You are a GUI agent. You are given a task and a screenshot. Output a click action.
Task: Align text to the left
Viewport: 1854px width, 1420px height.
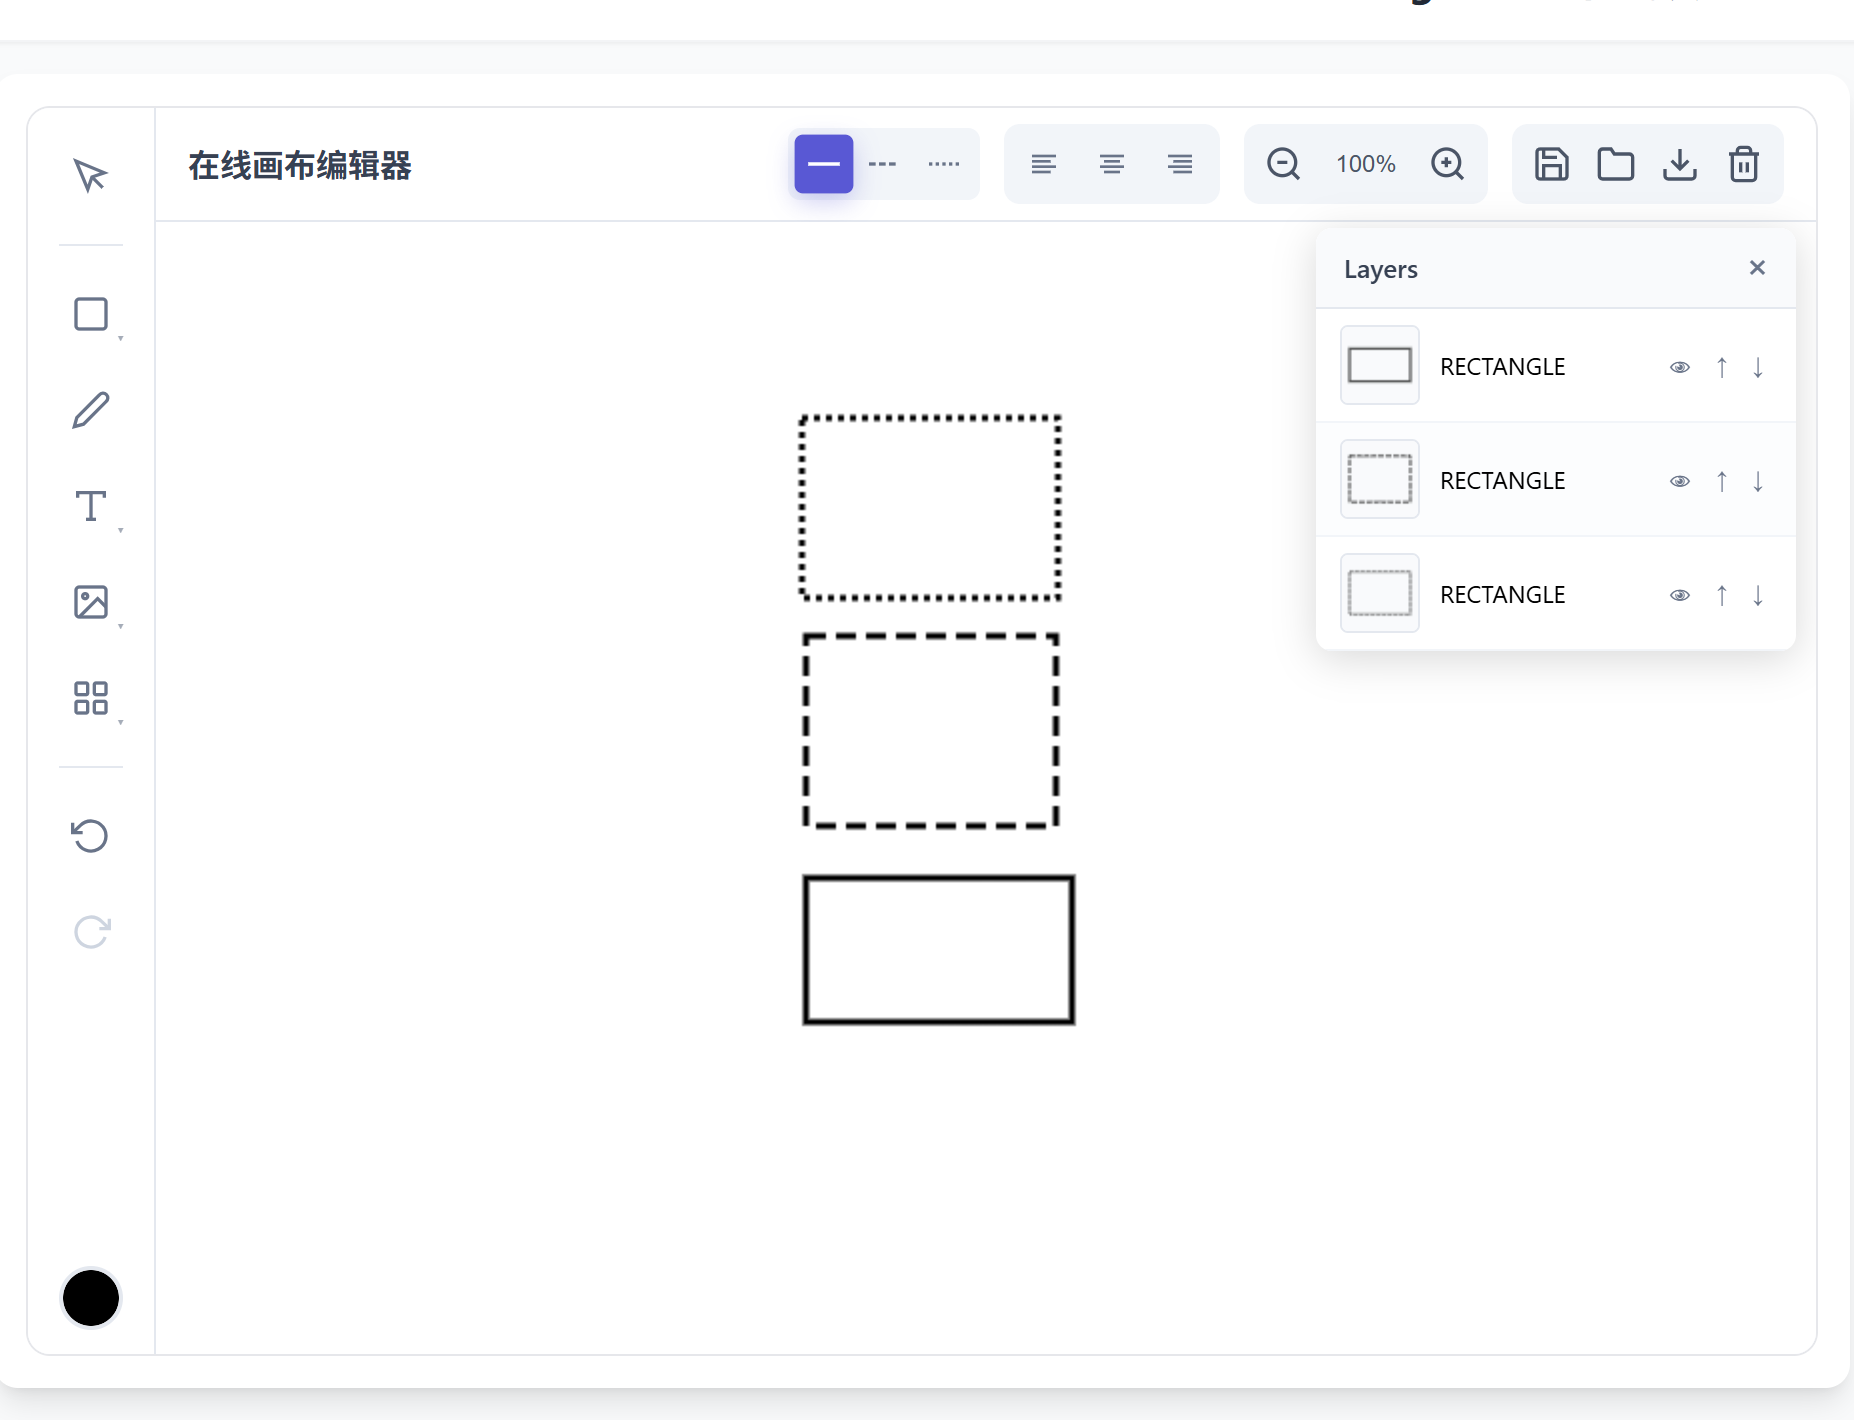tap(1043, 164)
